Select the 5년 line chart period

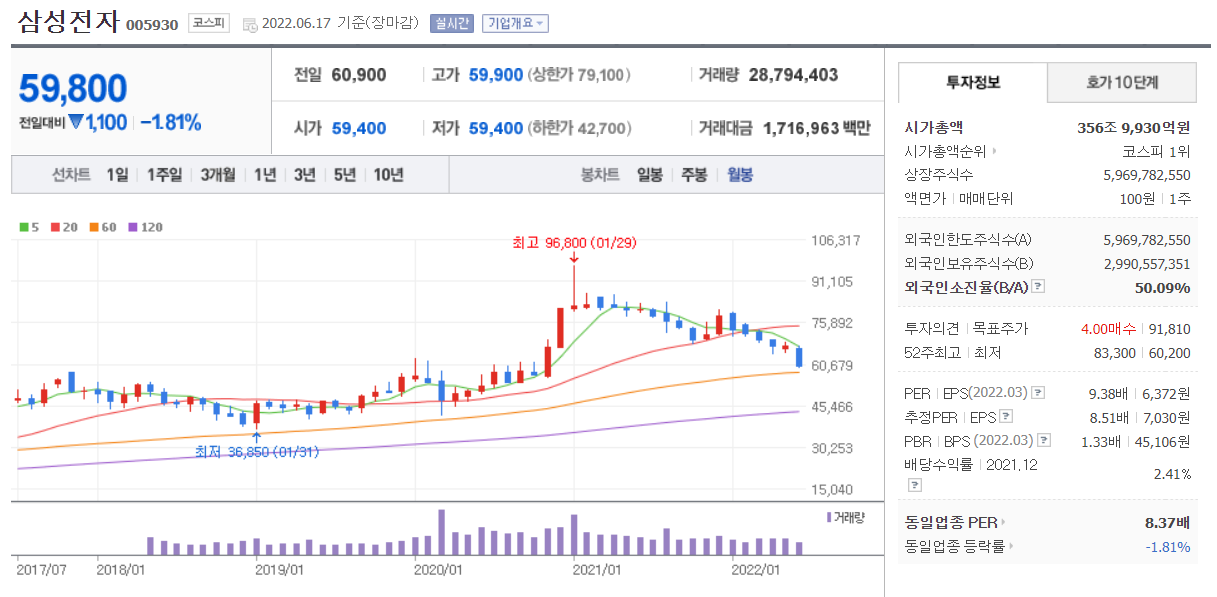(x=345, y=175)
